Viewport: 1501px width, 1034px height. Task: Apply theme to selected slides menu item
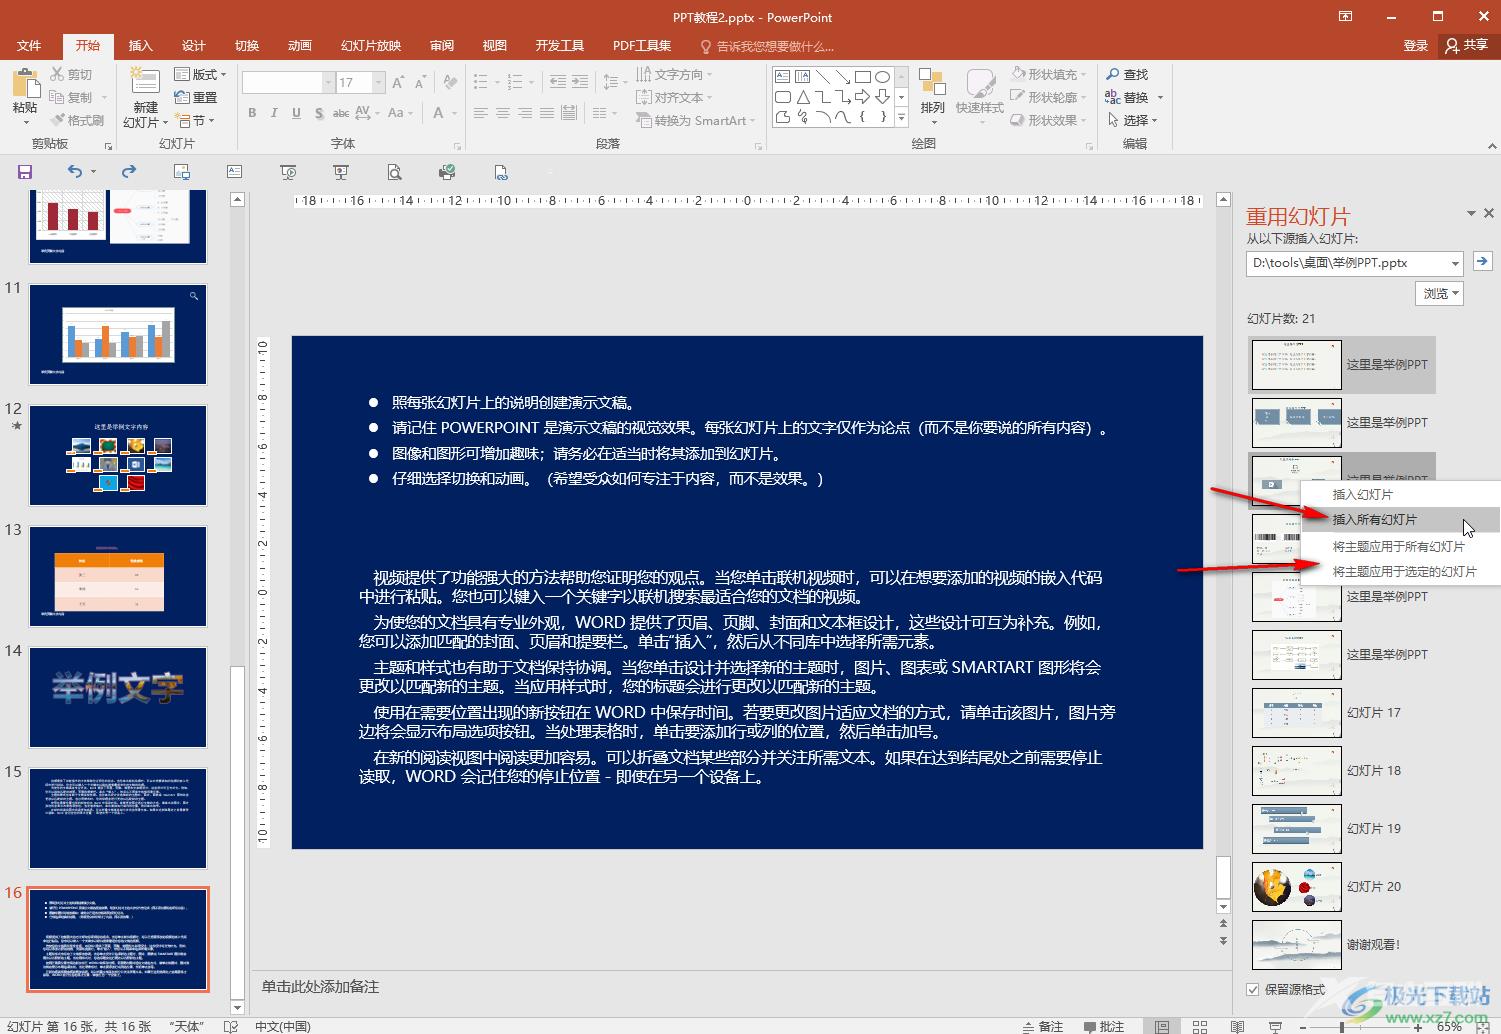coord(1400,571)
